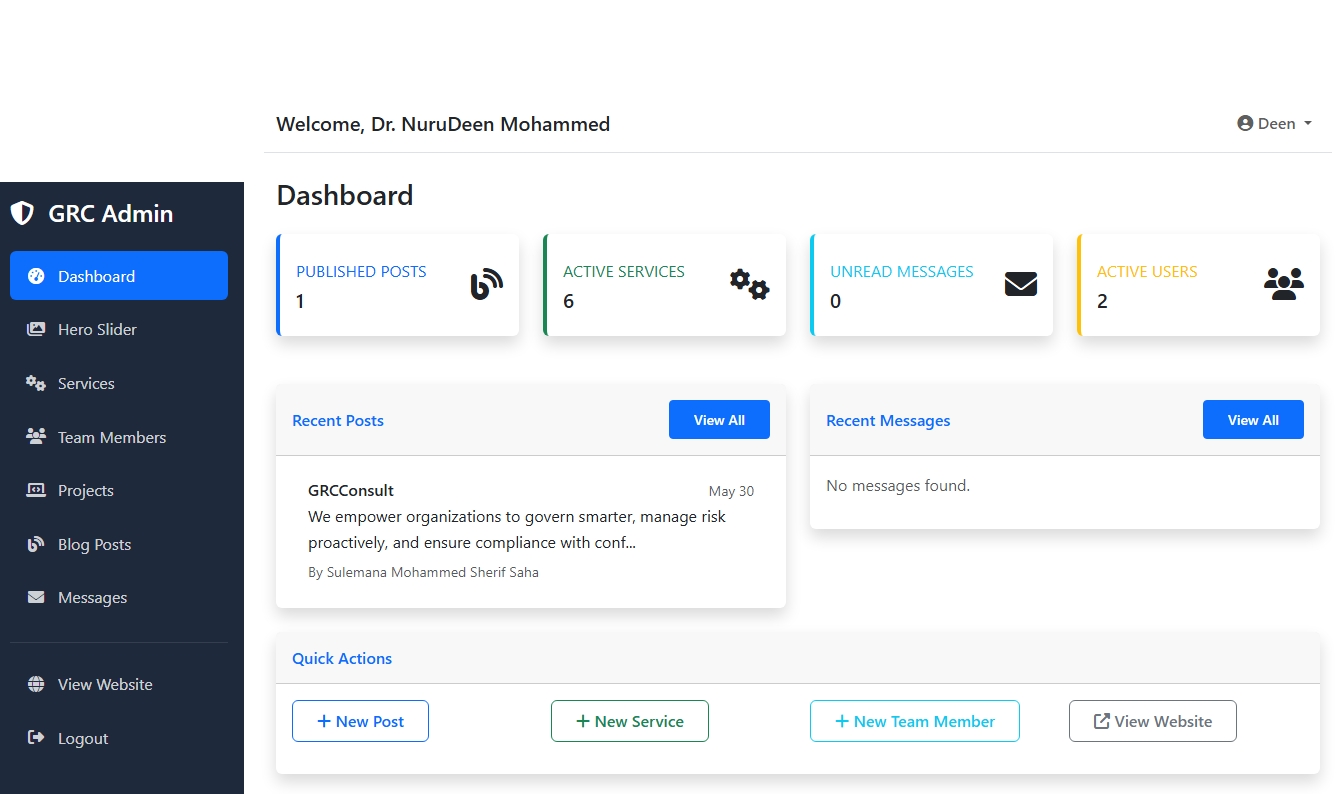
Task: Click the people icon on Active Users card
Action: coord(1283,285)
